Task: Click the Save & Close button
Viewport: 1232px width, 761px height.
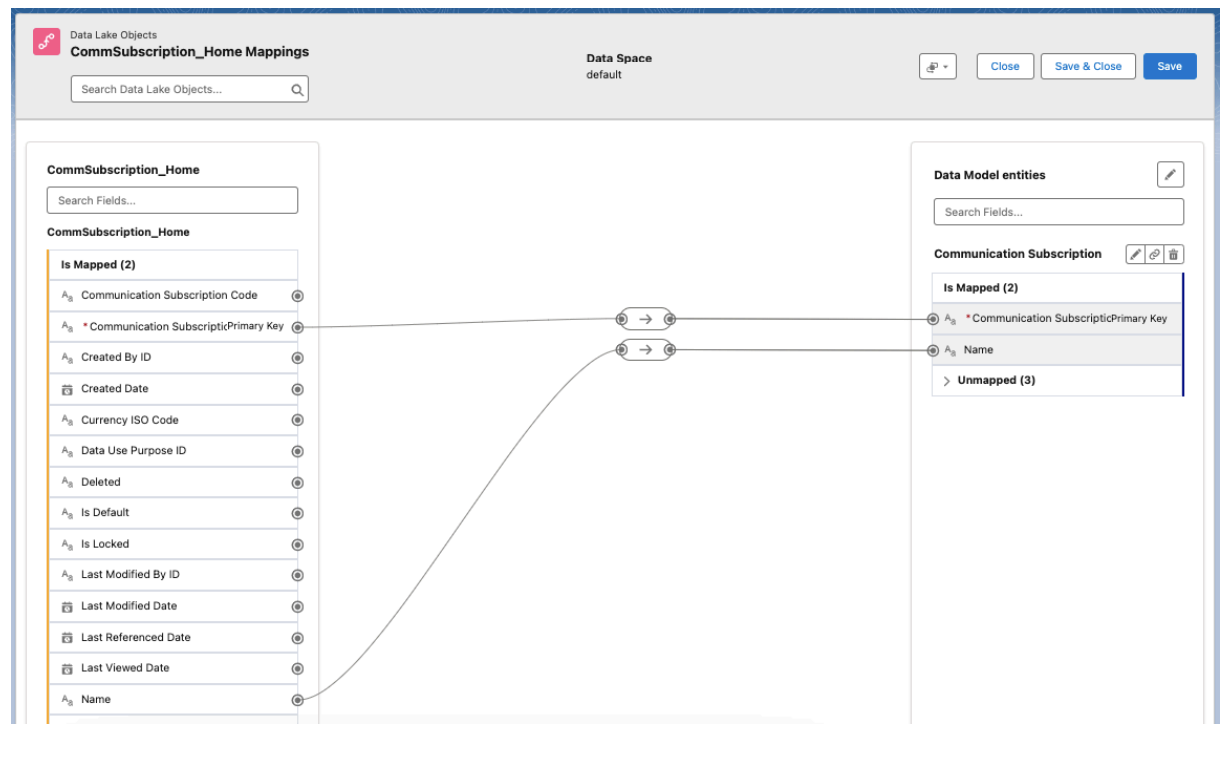Action: [x=1088, y=66]
